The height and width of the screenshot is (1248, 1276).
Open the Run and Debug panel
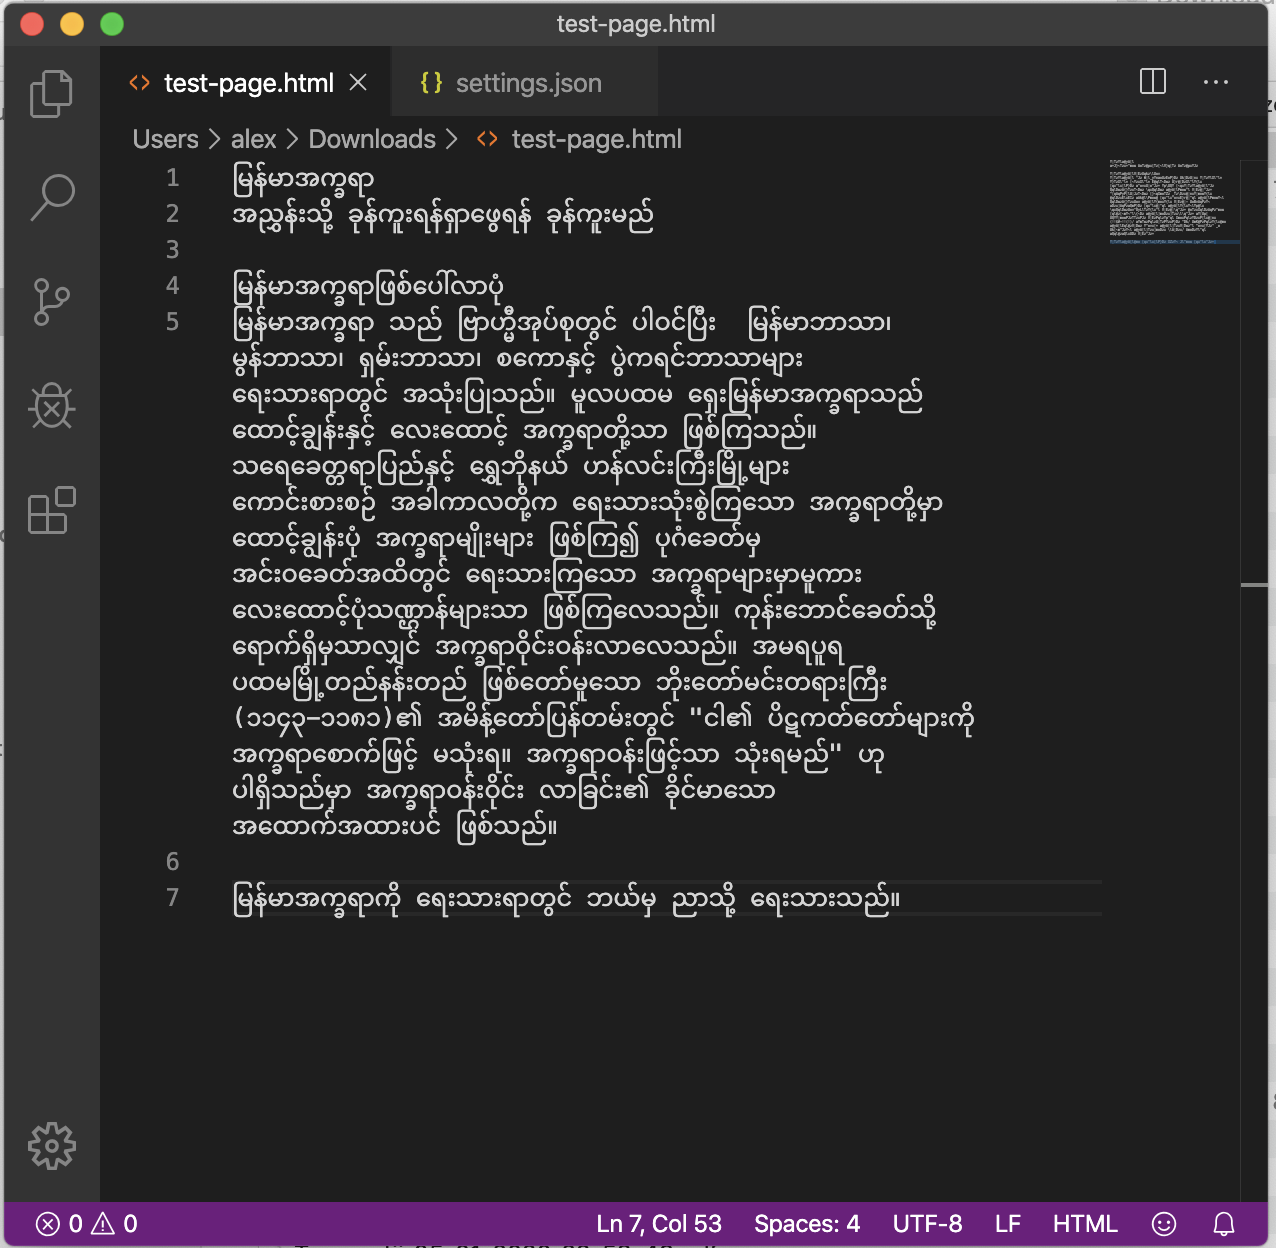tap(51, 406)
